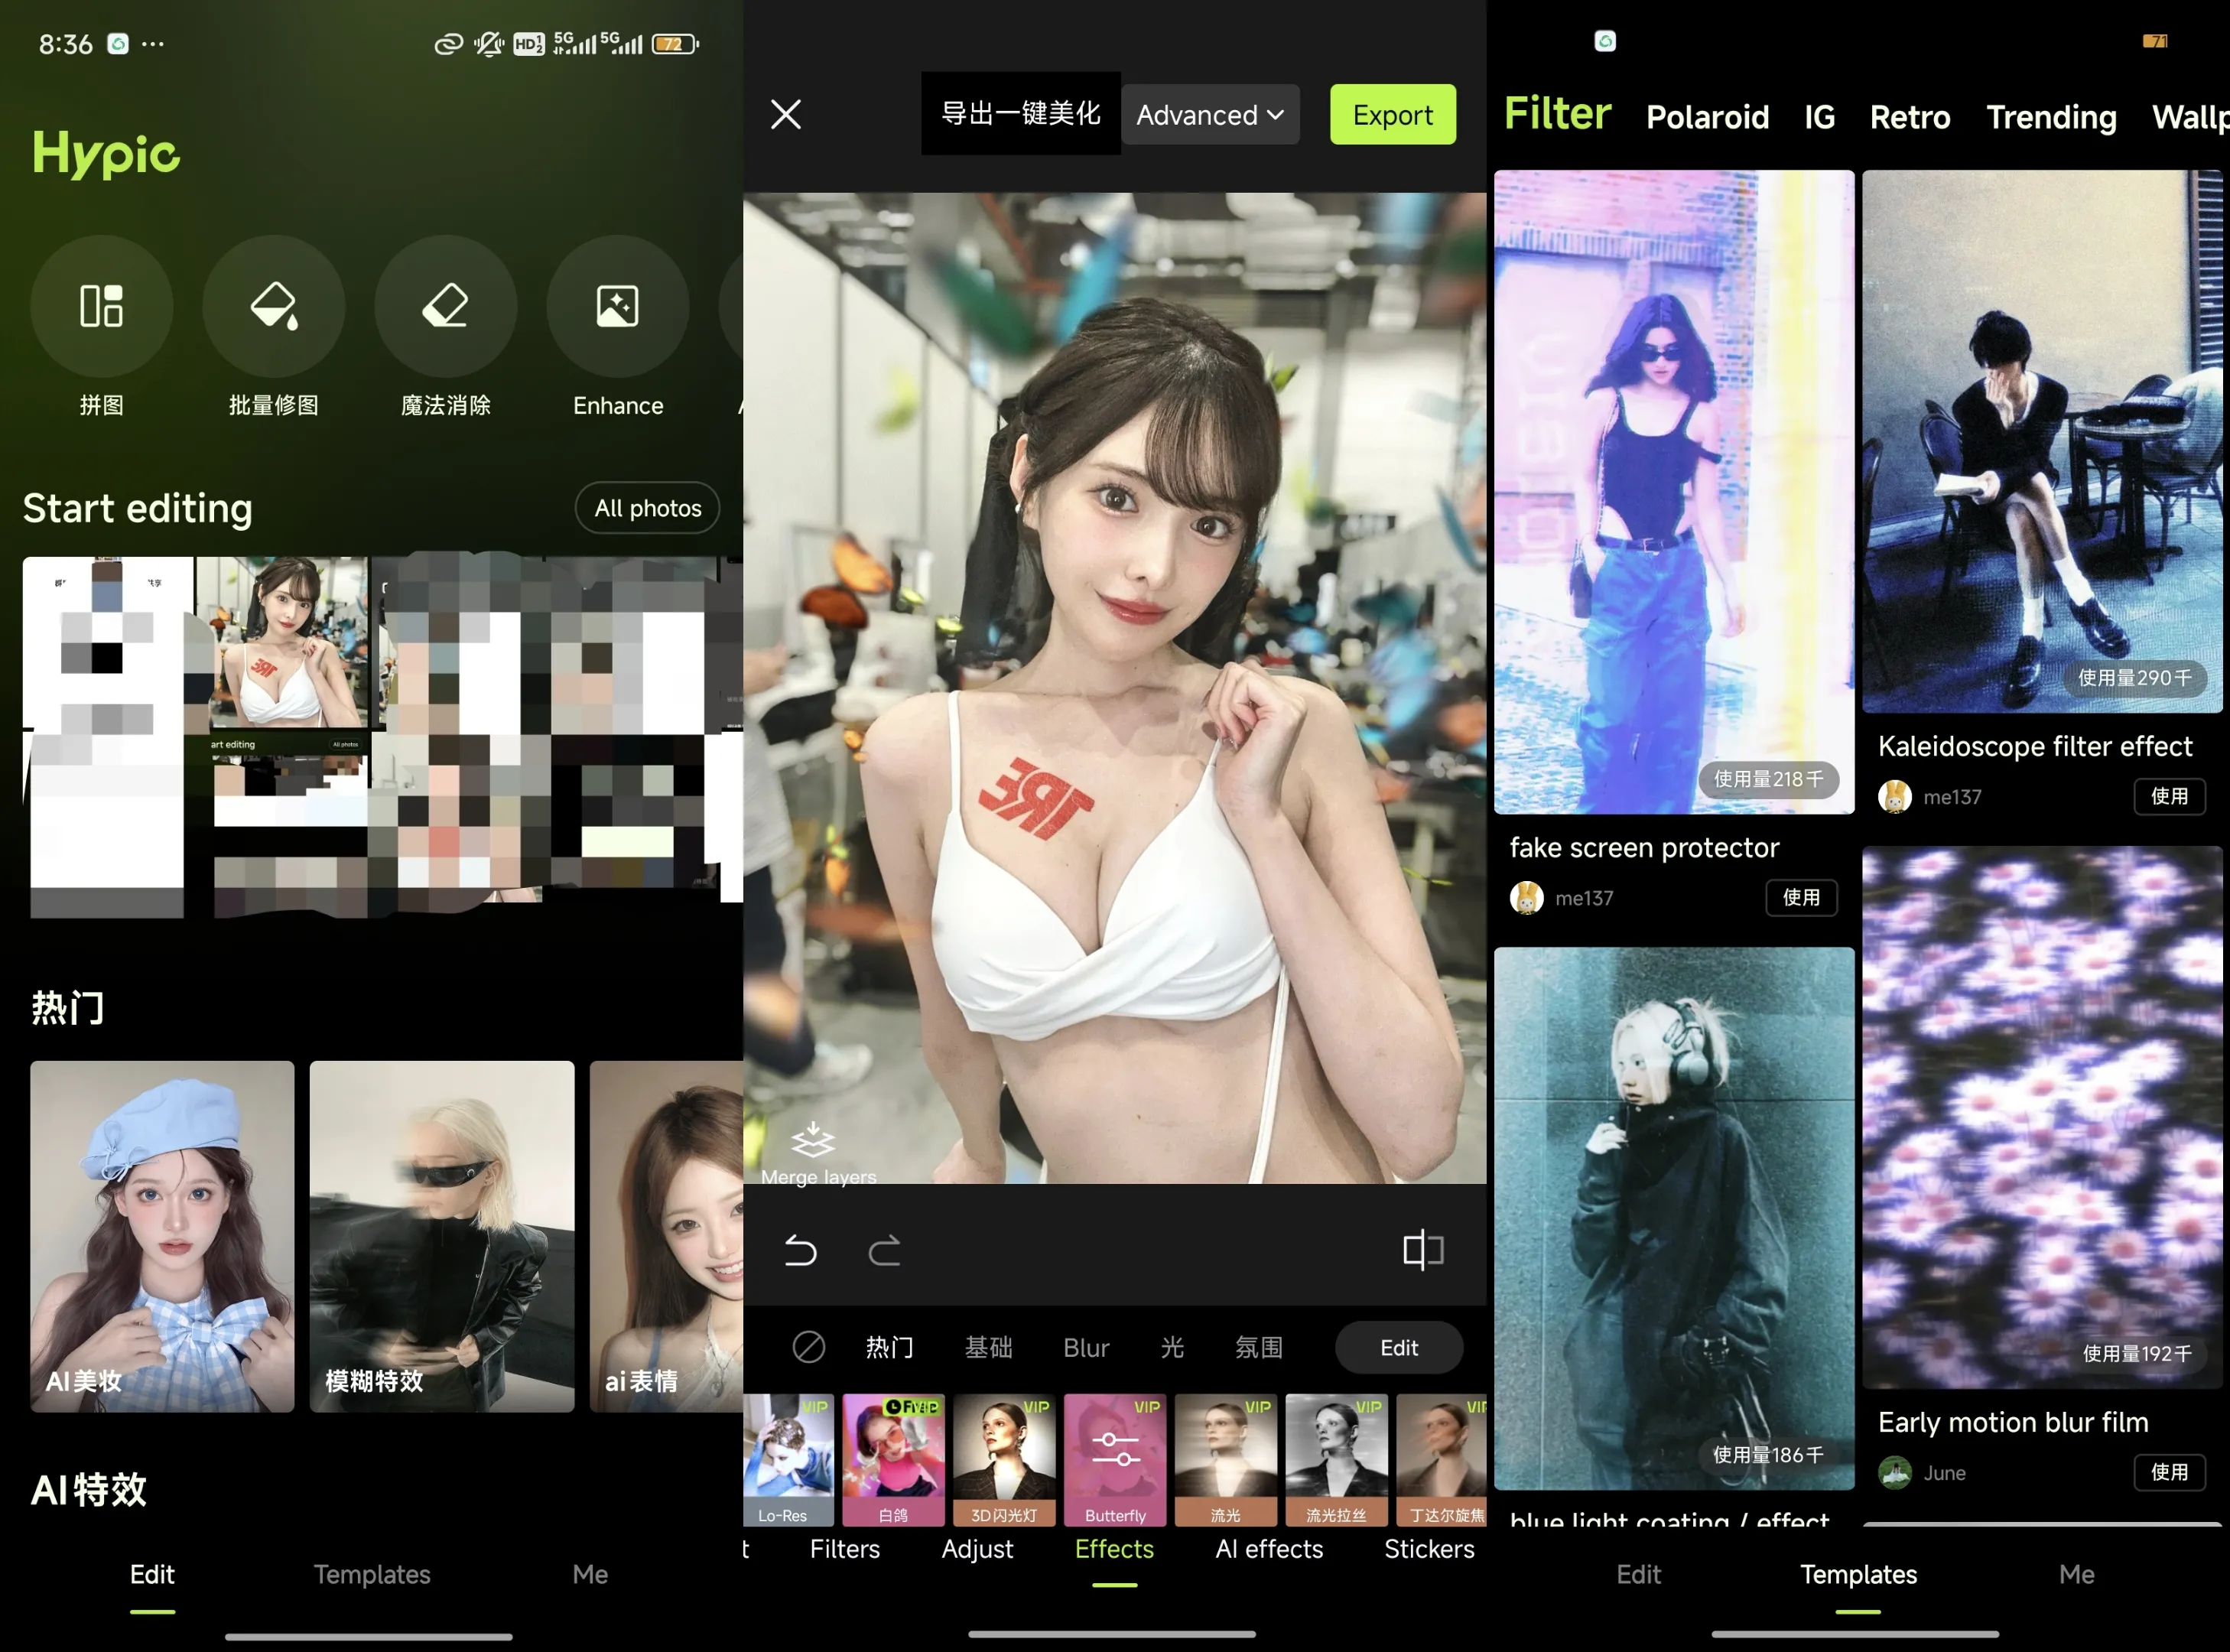
Task: Switch to the Blur effects category
Action: point(1085,1347)
